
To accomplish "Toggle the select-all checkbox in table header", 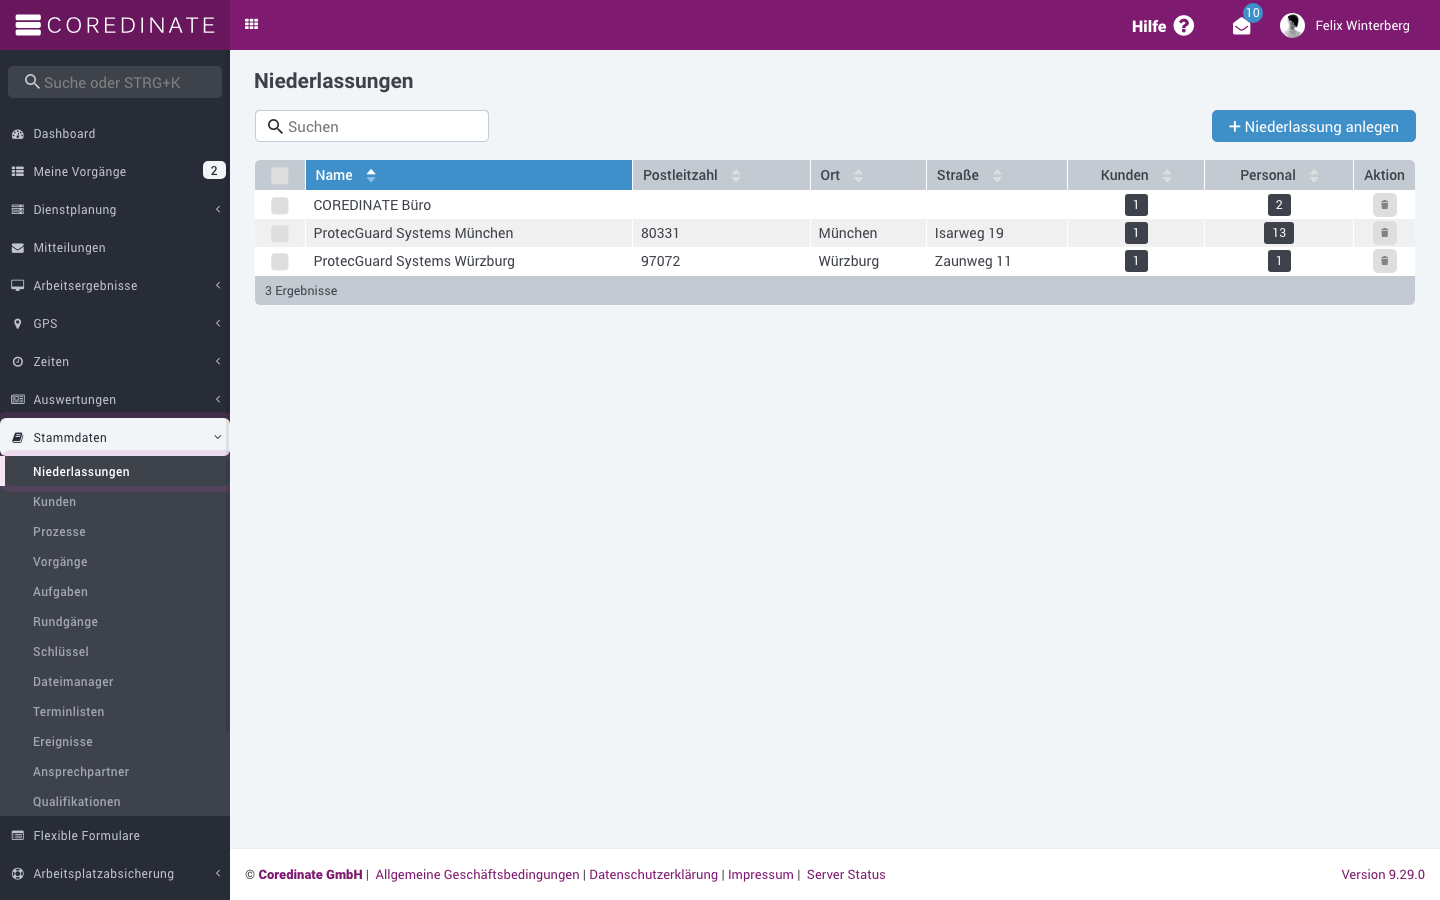I will [x=280, y=175].
